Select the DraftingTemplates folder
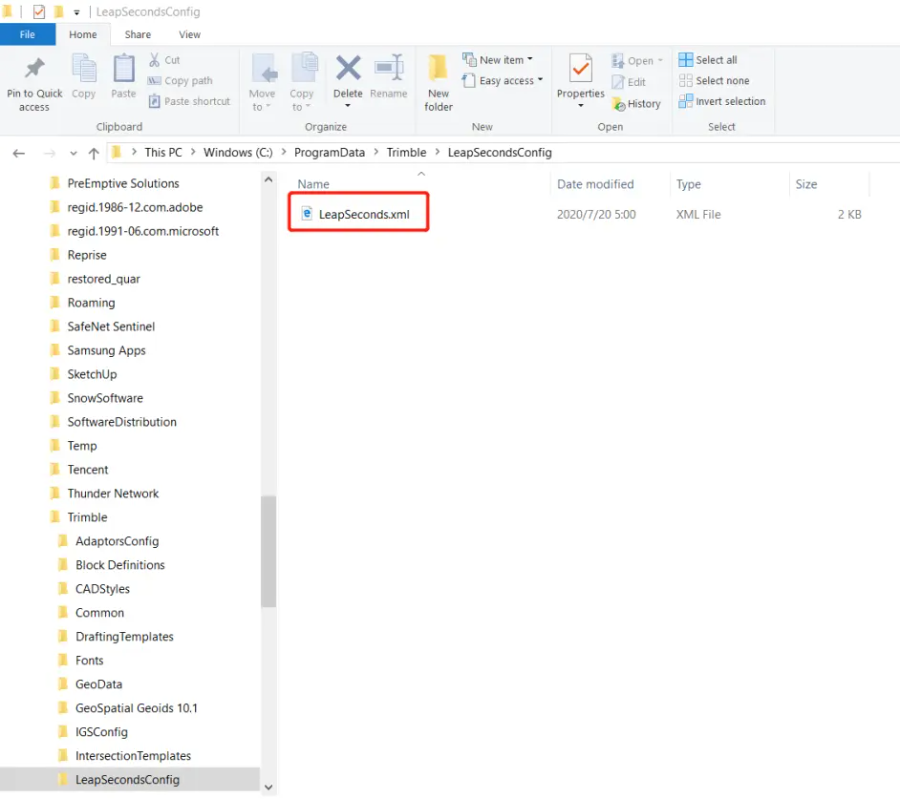The image size is (900, 799). coord(124,637)
